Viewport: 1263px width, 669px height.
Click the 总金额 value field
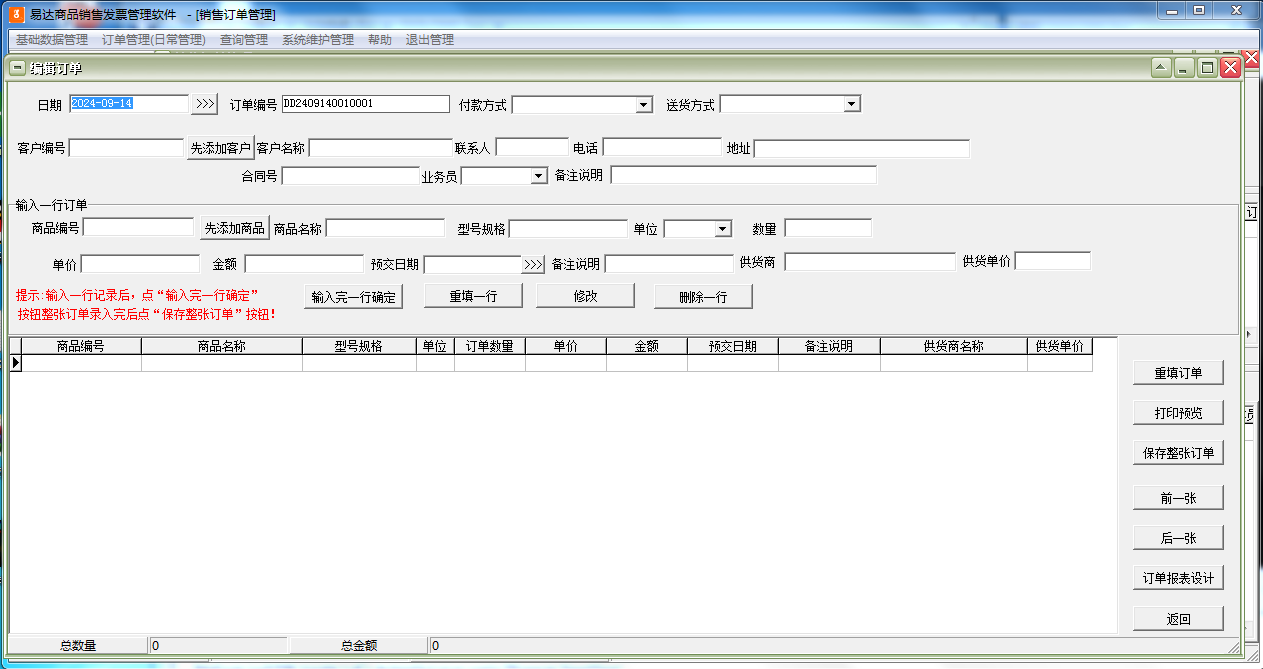tap(828, 646)
